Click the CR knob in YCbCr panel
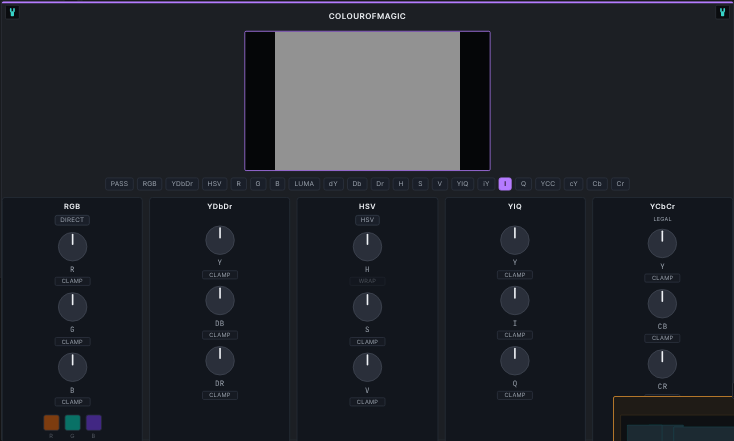 pyautogui.click(x=662, y=364)
